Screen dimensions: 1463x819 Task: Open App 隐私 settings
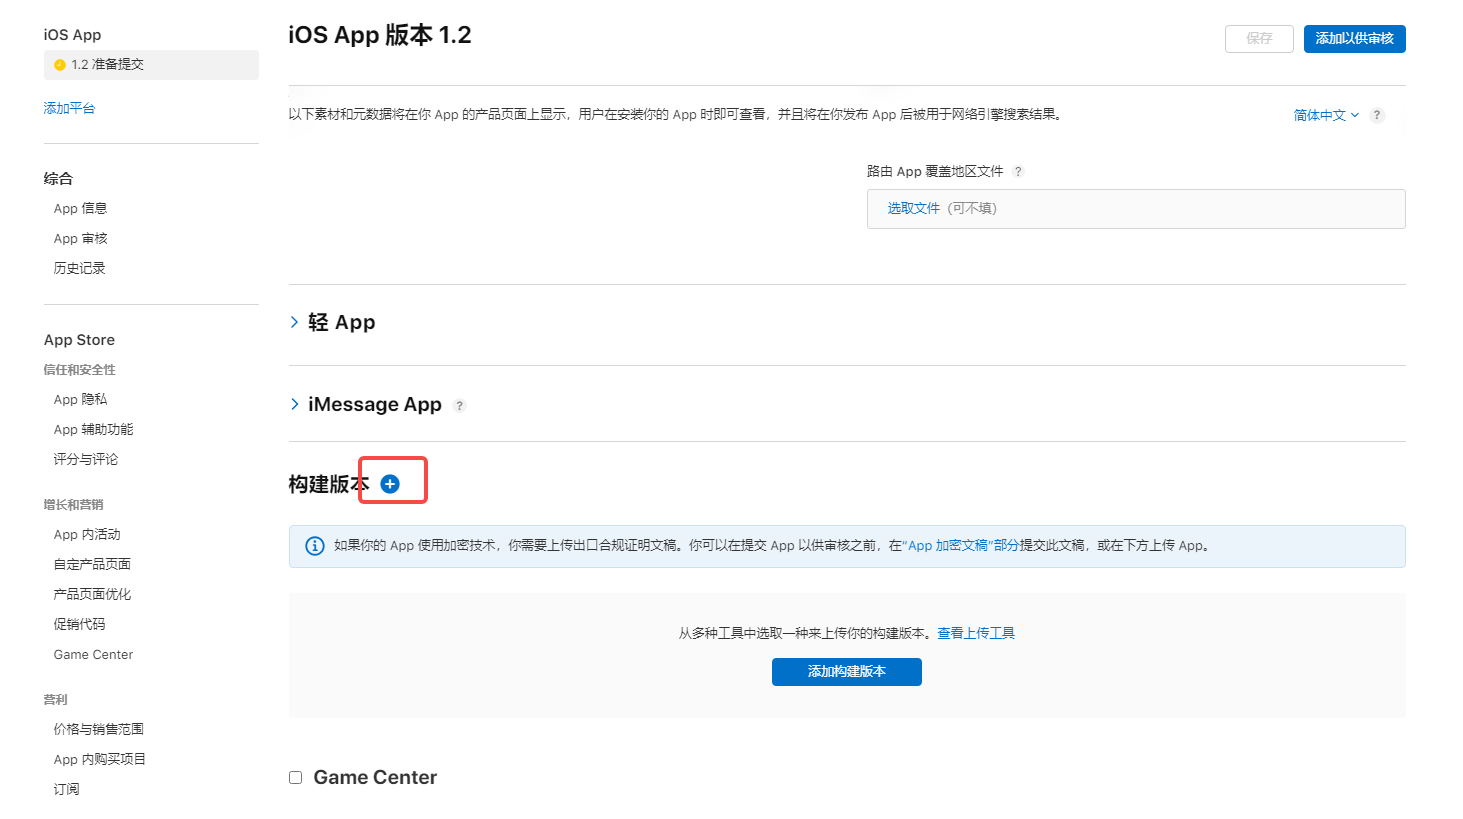point(80,399)
